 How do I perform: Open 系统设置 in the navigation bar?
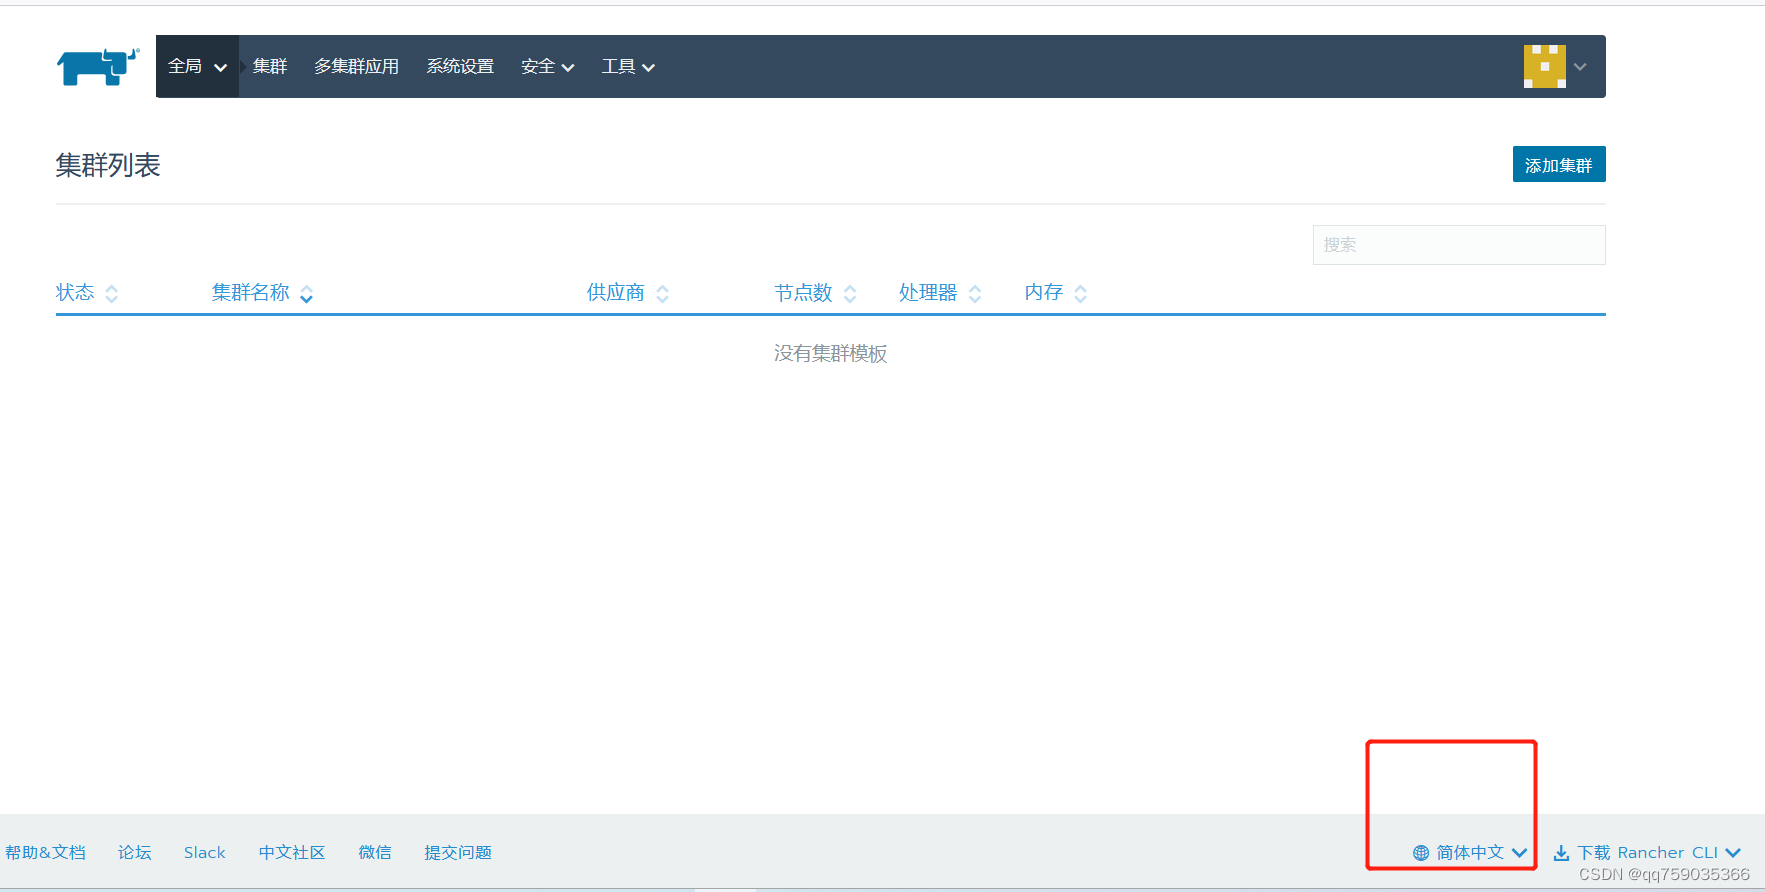[460, 67]
